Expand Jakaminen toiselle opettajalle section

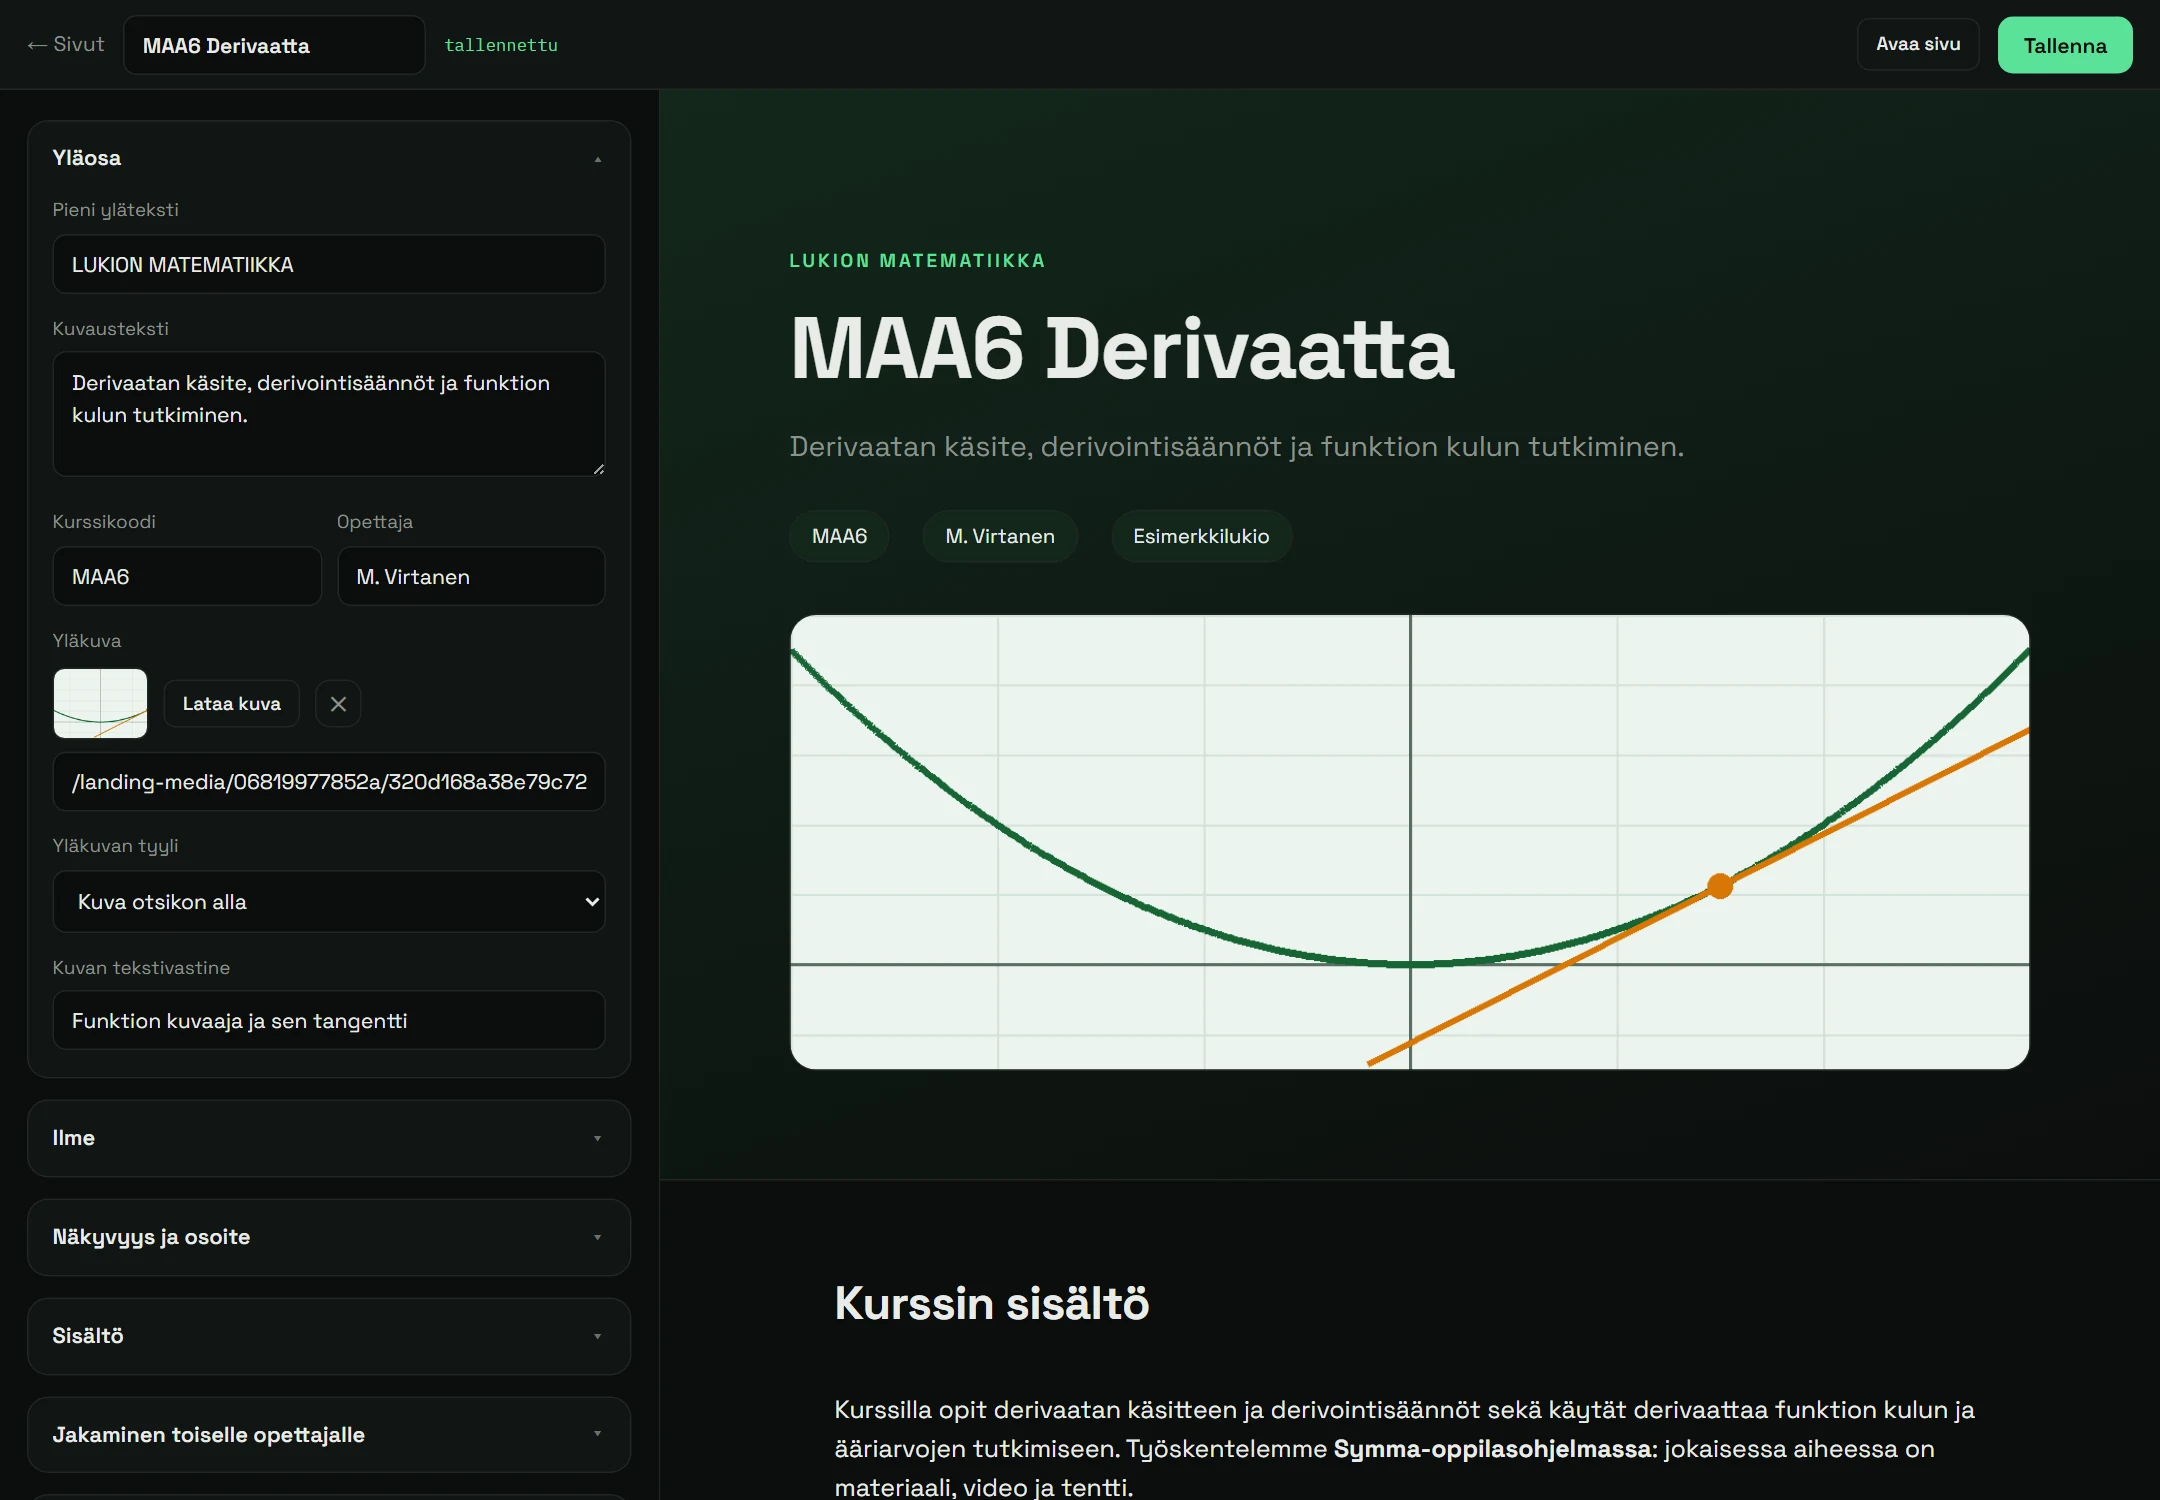tap(328, 1435)
